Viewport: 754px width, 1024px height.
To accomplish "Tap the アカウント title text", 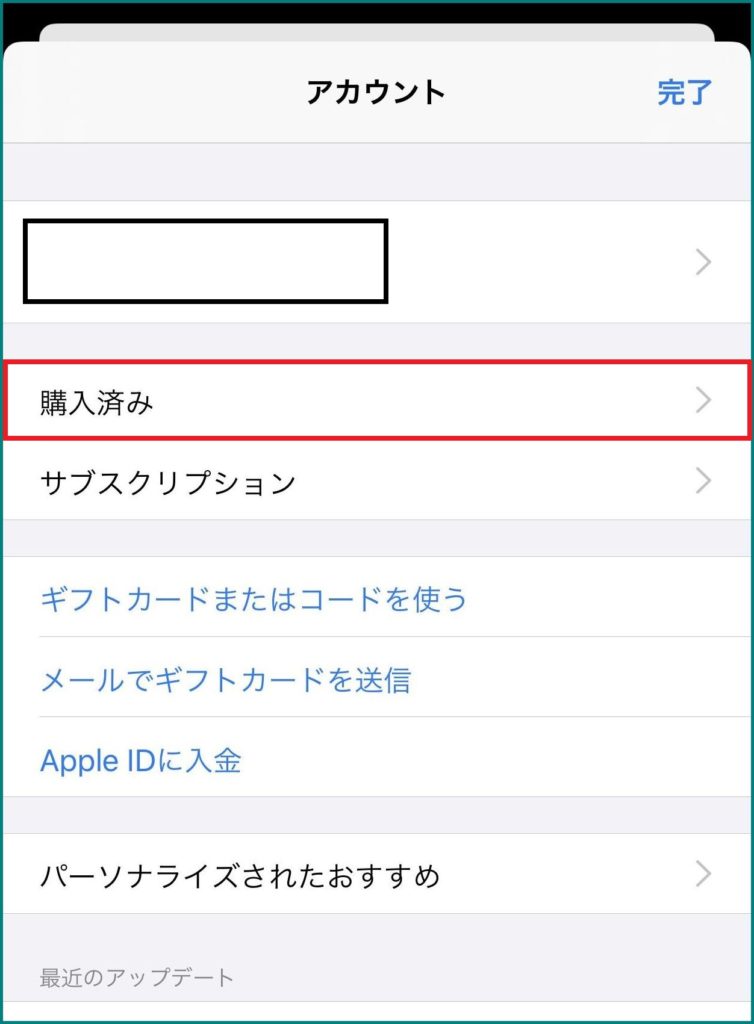I will pyautogui.click(x=376, y=92).
